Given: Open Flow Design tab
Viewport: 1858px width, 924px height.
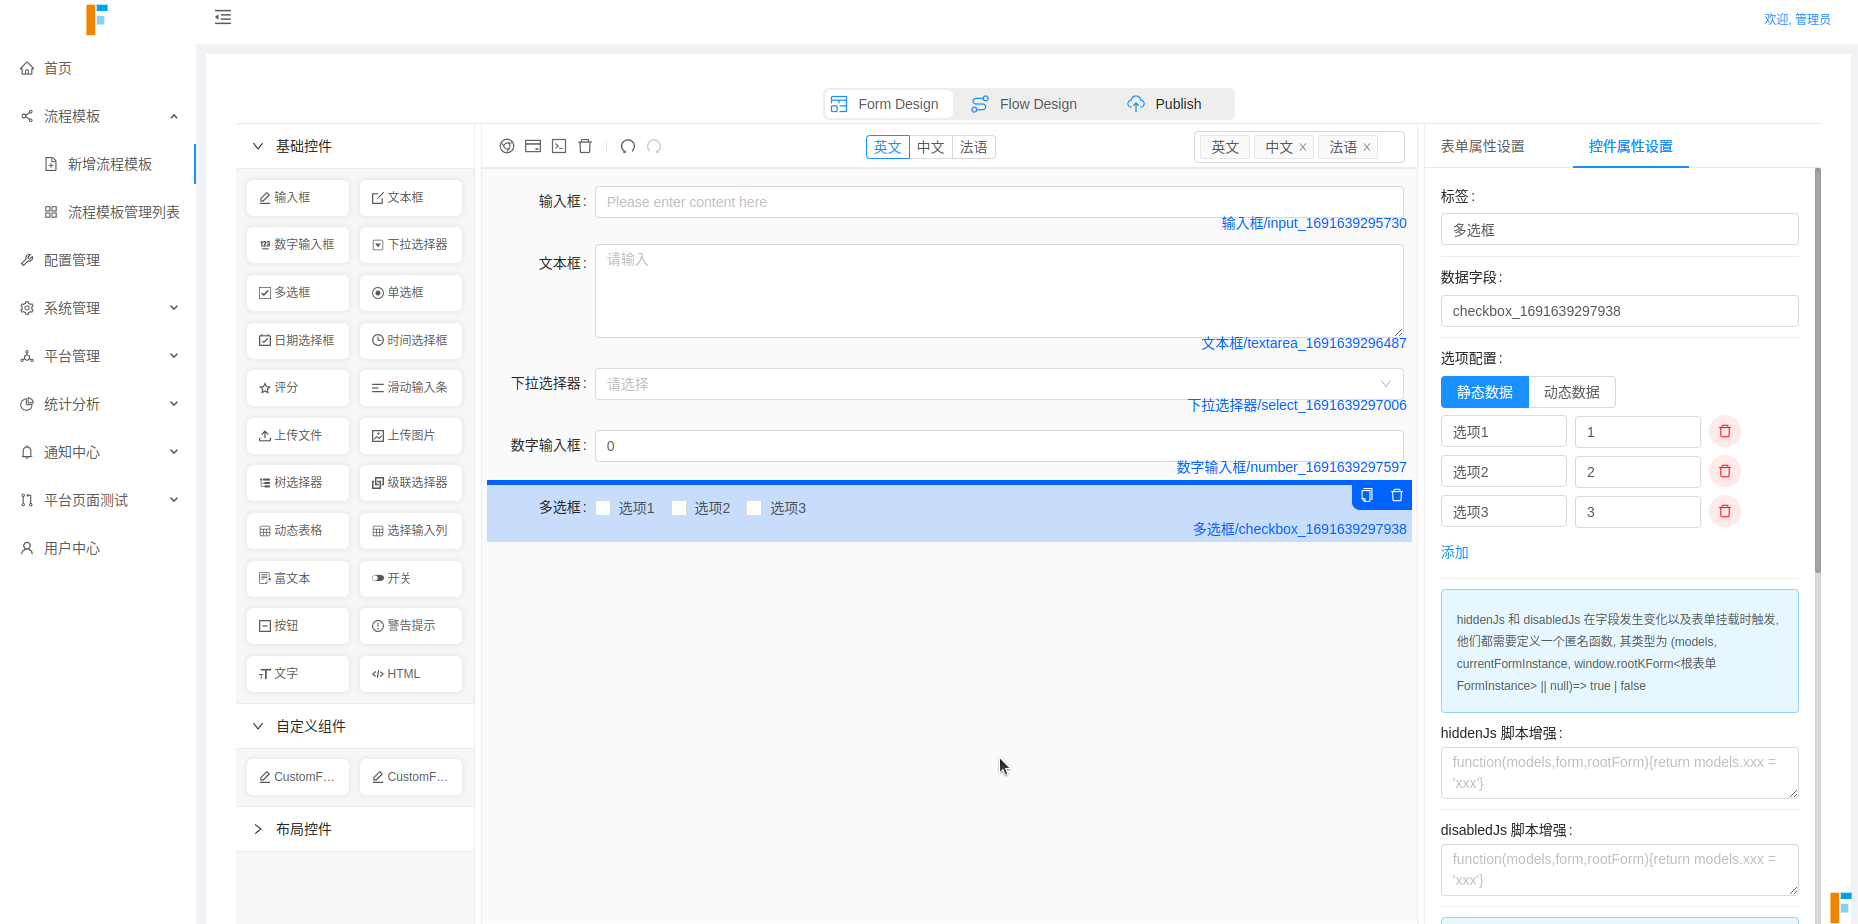Looking at the screenshot, I should (x=1024, y=104).
